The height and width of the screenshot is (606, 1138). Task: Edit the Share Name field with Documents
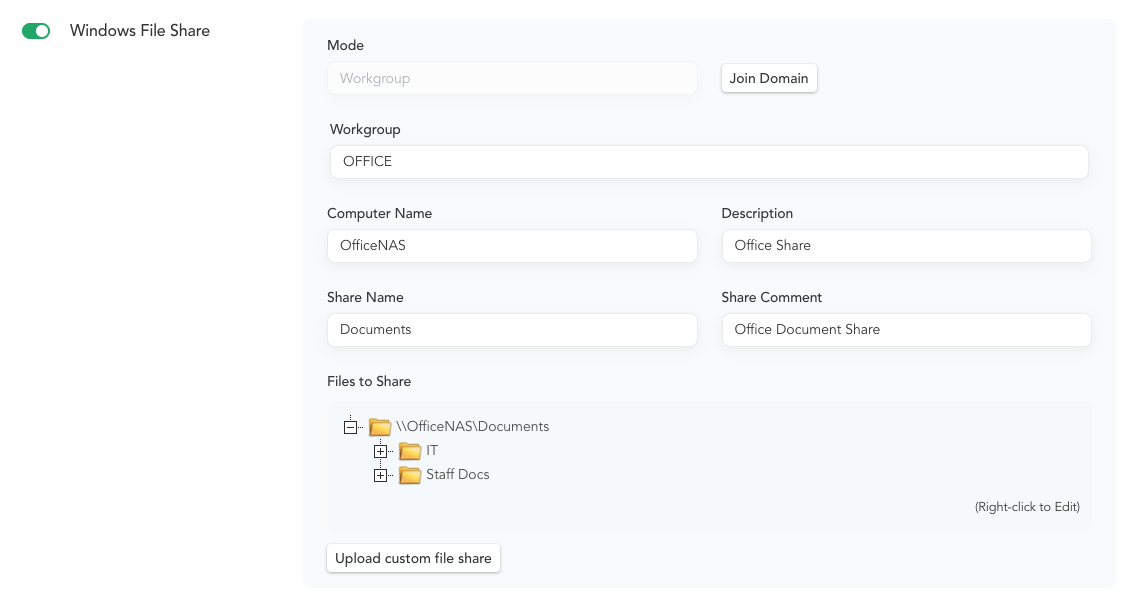point(512,329)
